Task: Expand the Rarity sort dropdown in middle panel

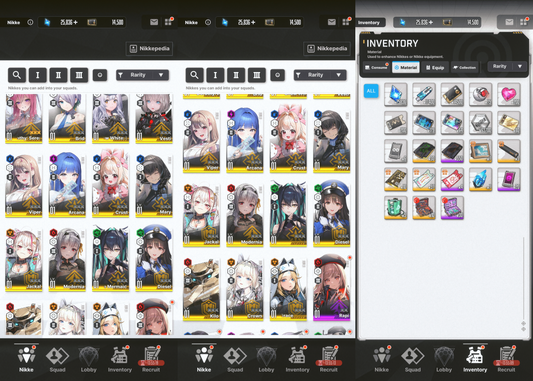Action: [320, 75]
